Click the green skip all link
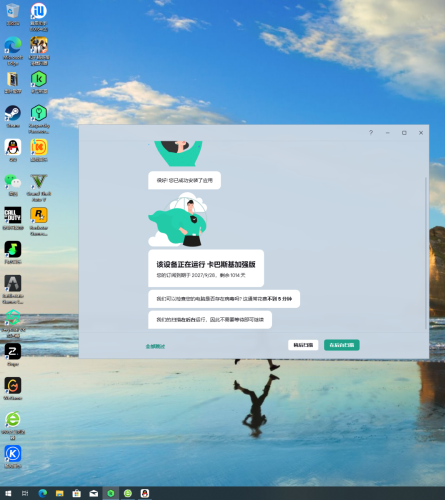The height and width of the screenshot is (500, 445). [155, 346]
